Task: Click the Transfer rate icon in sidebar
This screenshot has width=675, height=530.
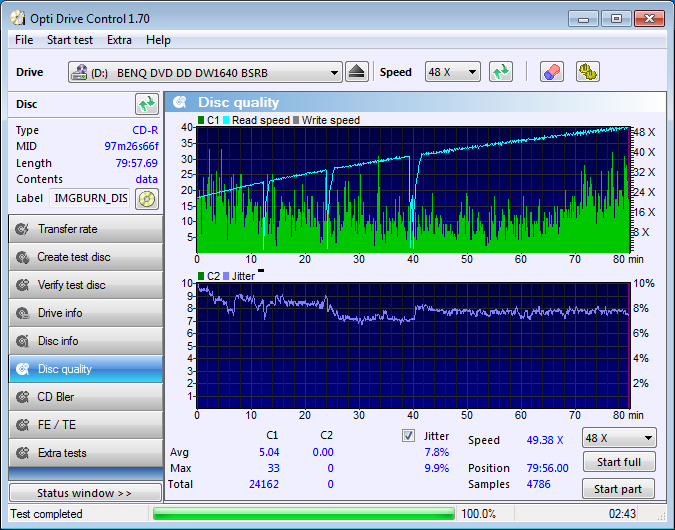Action: pos(22,229)
